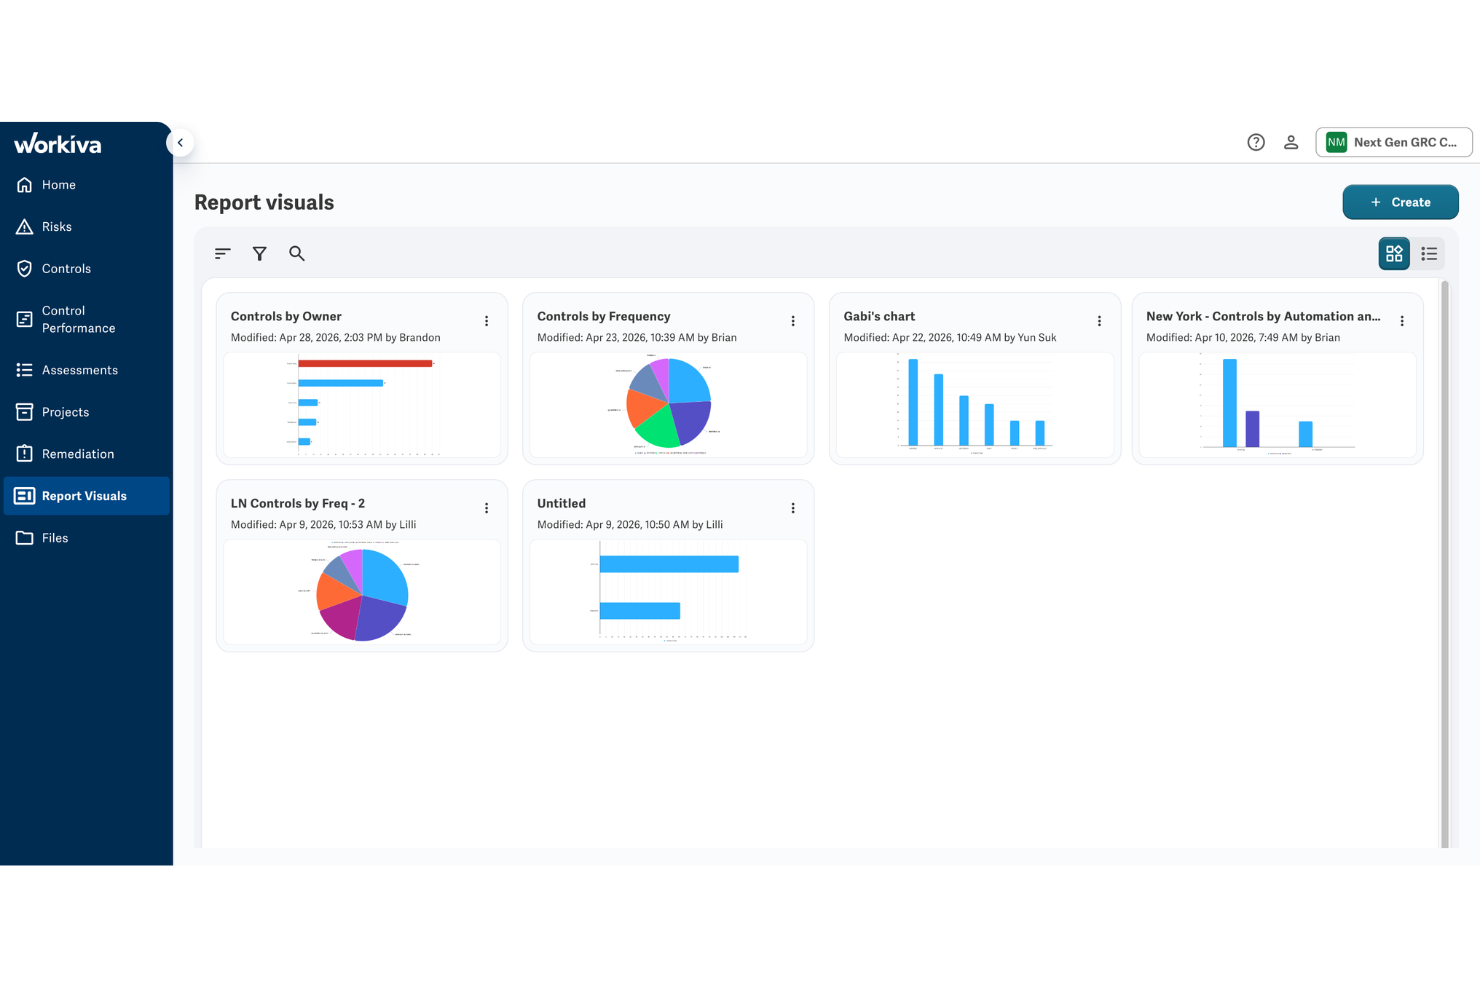Switch to grid card view
Viewport: 1480px width, 987px height.
click(1394, 254)
